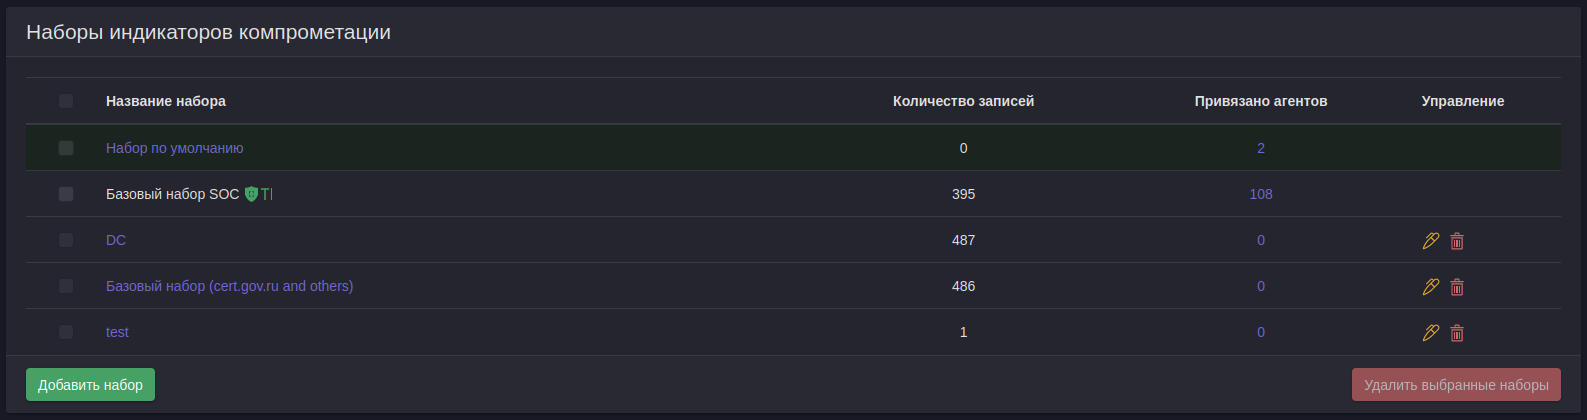View 108 agents bound to SOC set

coord(1260,194)
